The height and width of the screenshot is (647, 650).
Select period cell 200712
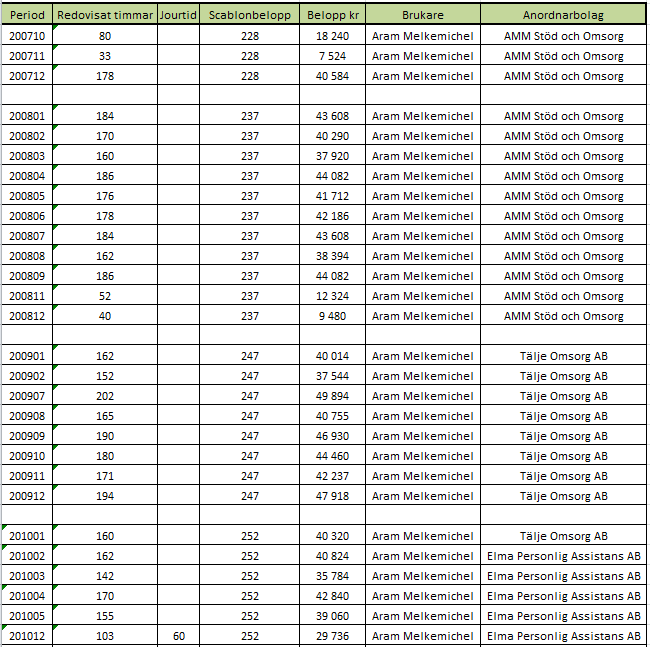27,76
